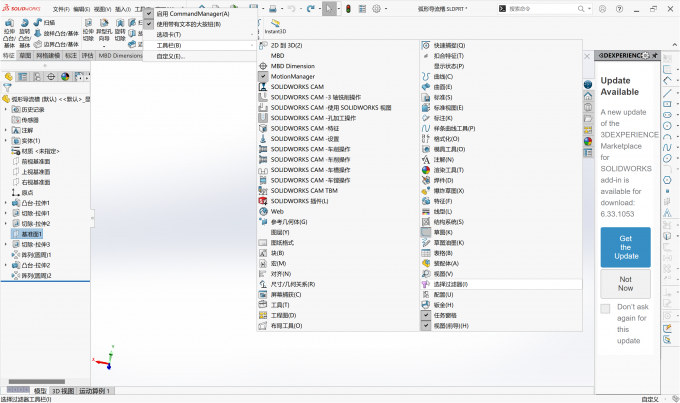Screen dimensions: 680x403
Task: Click the 3DEXPERIENCE globe task pane icon
Action: pos(588,85)
